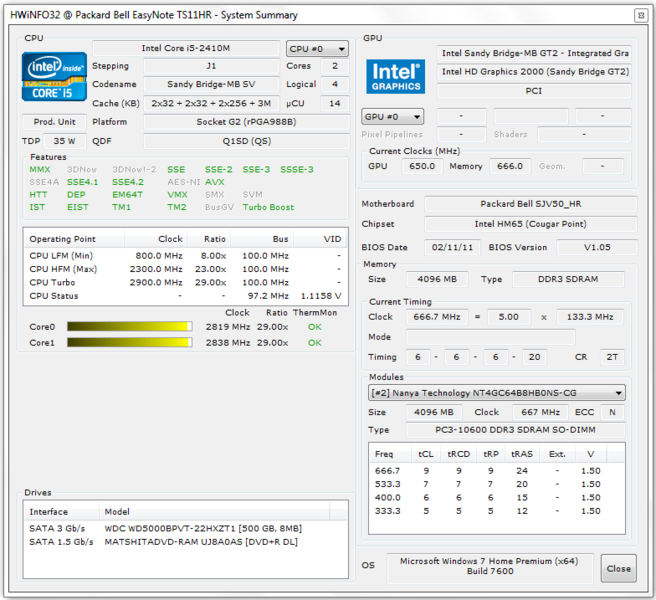Click the Core1 load bar
This screenshot has width=656, height=600.
(x=130, y=342)
